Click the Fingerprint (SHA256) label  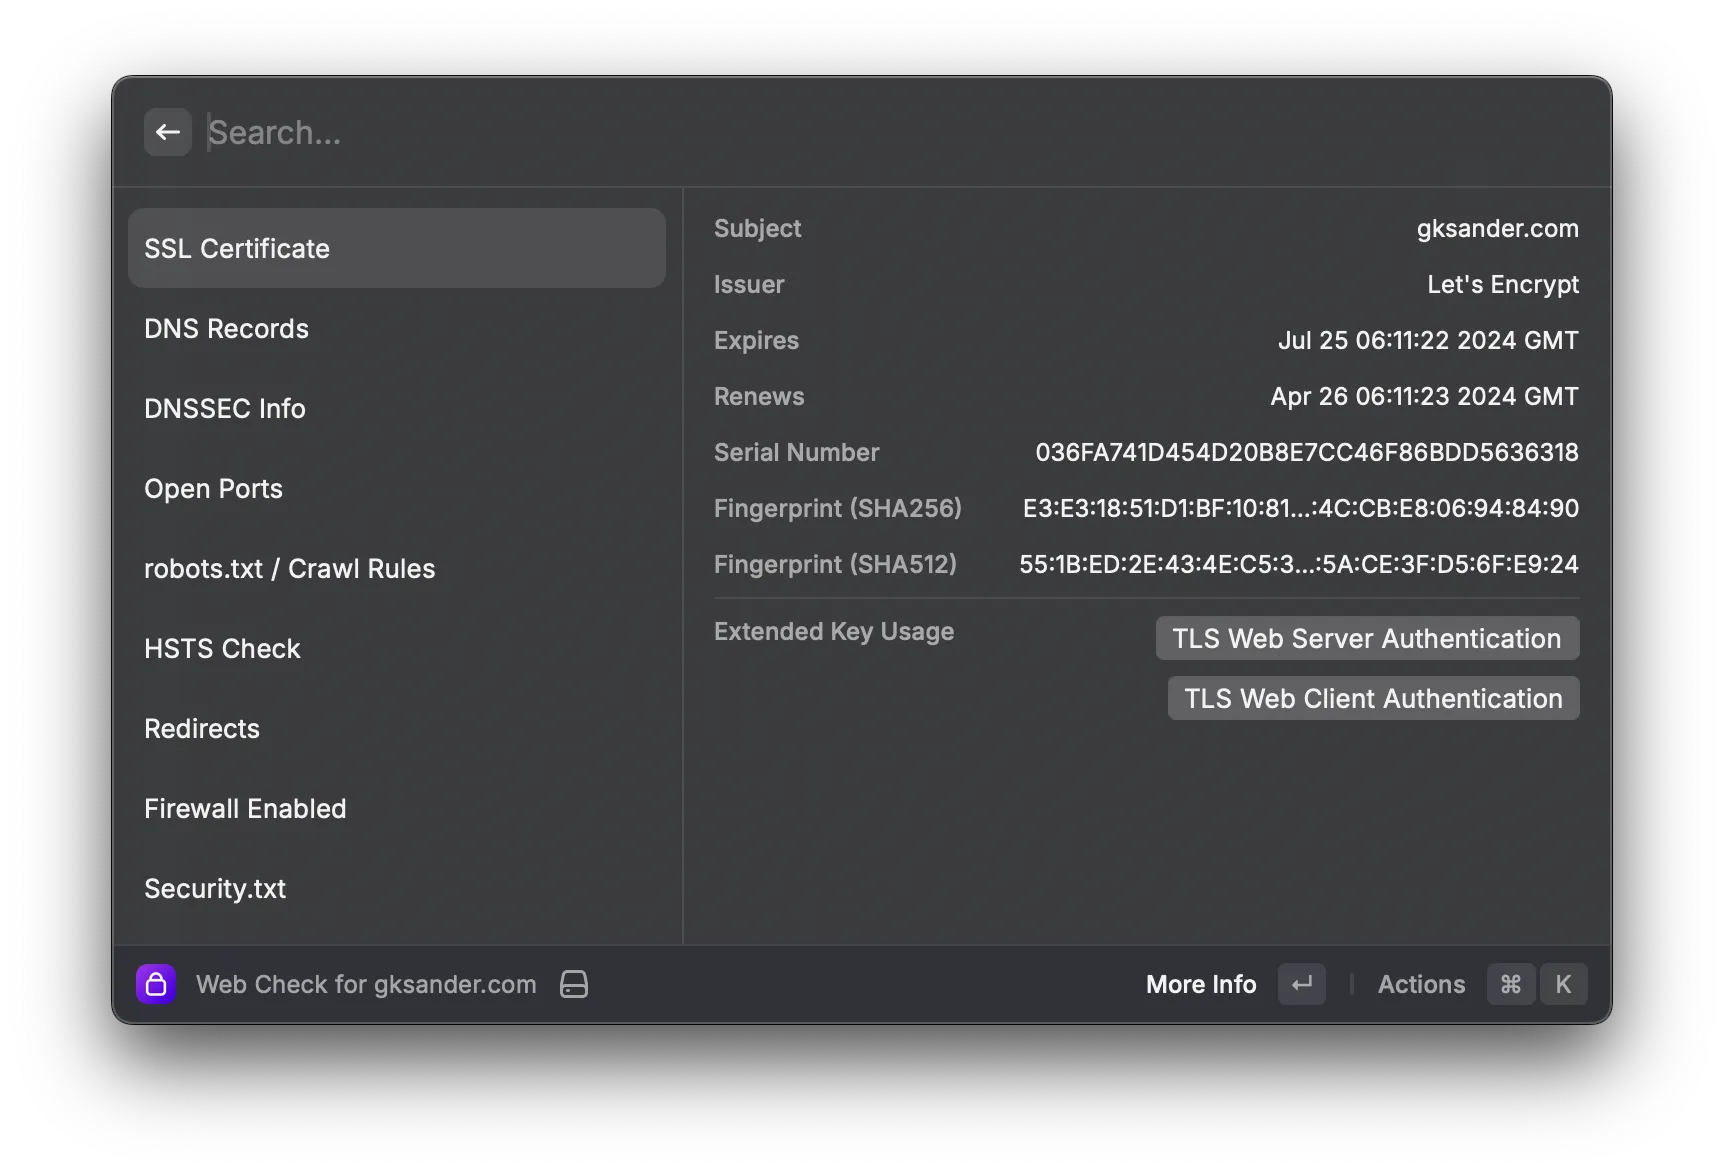[838, 508]
